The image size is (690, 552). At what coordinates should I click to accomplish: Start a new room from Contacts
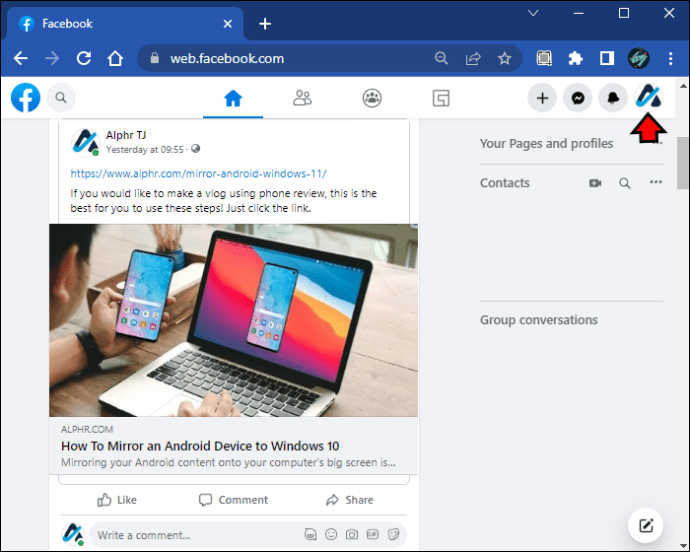click(x=595, y=183)
